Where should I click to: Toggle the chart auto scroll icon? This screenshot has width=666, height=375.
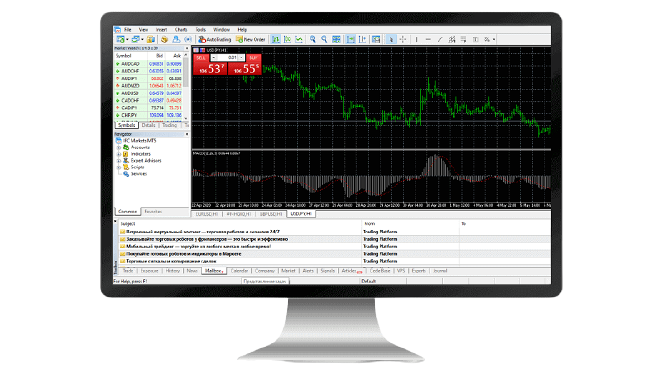(350, 39)
